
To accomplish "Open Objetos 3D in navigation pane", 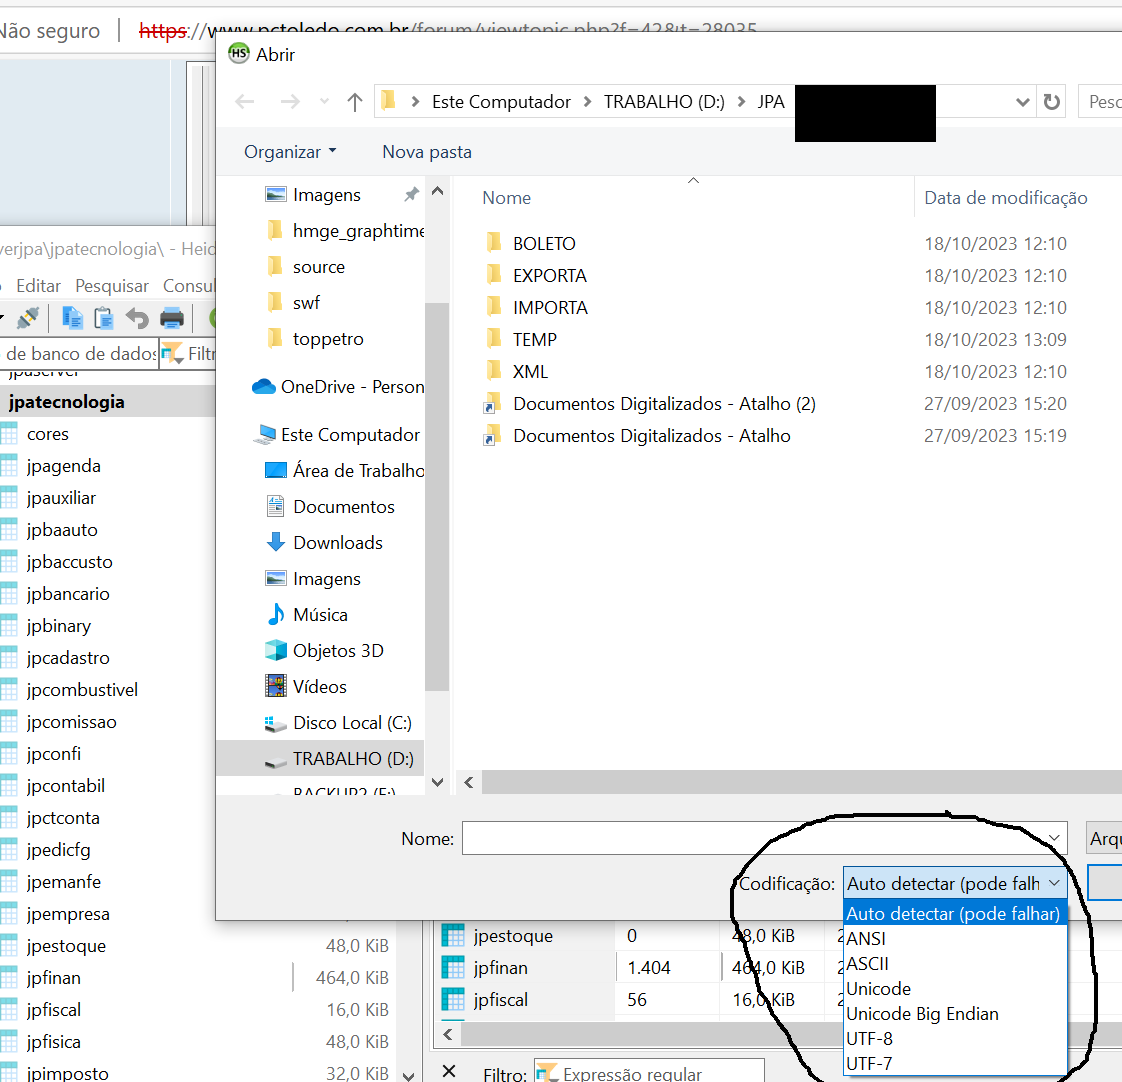I will [x=338, y=650].
